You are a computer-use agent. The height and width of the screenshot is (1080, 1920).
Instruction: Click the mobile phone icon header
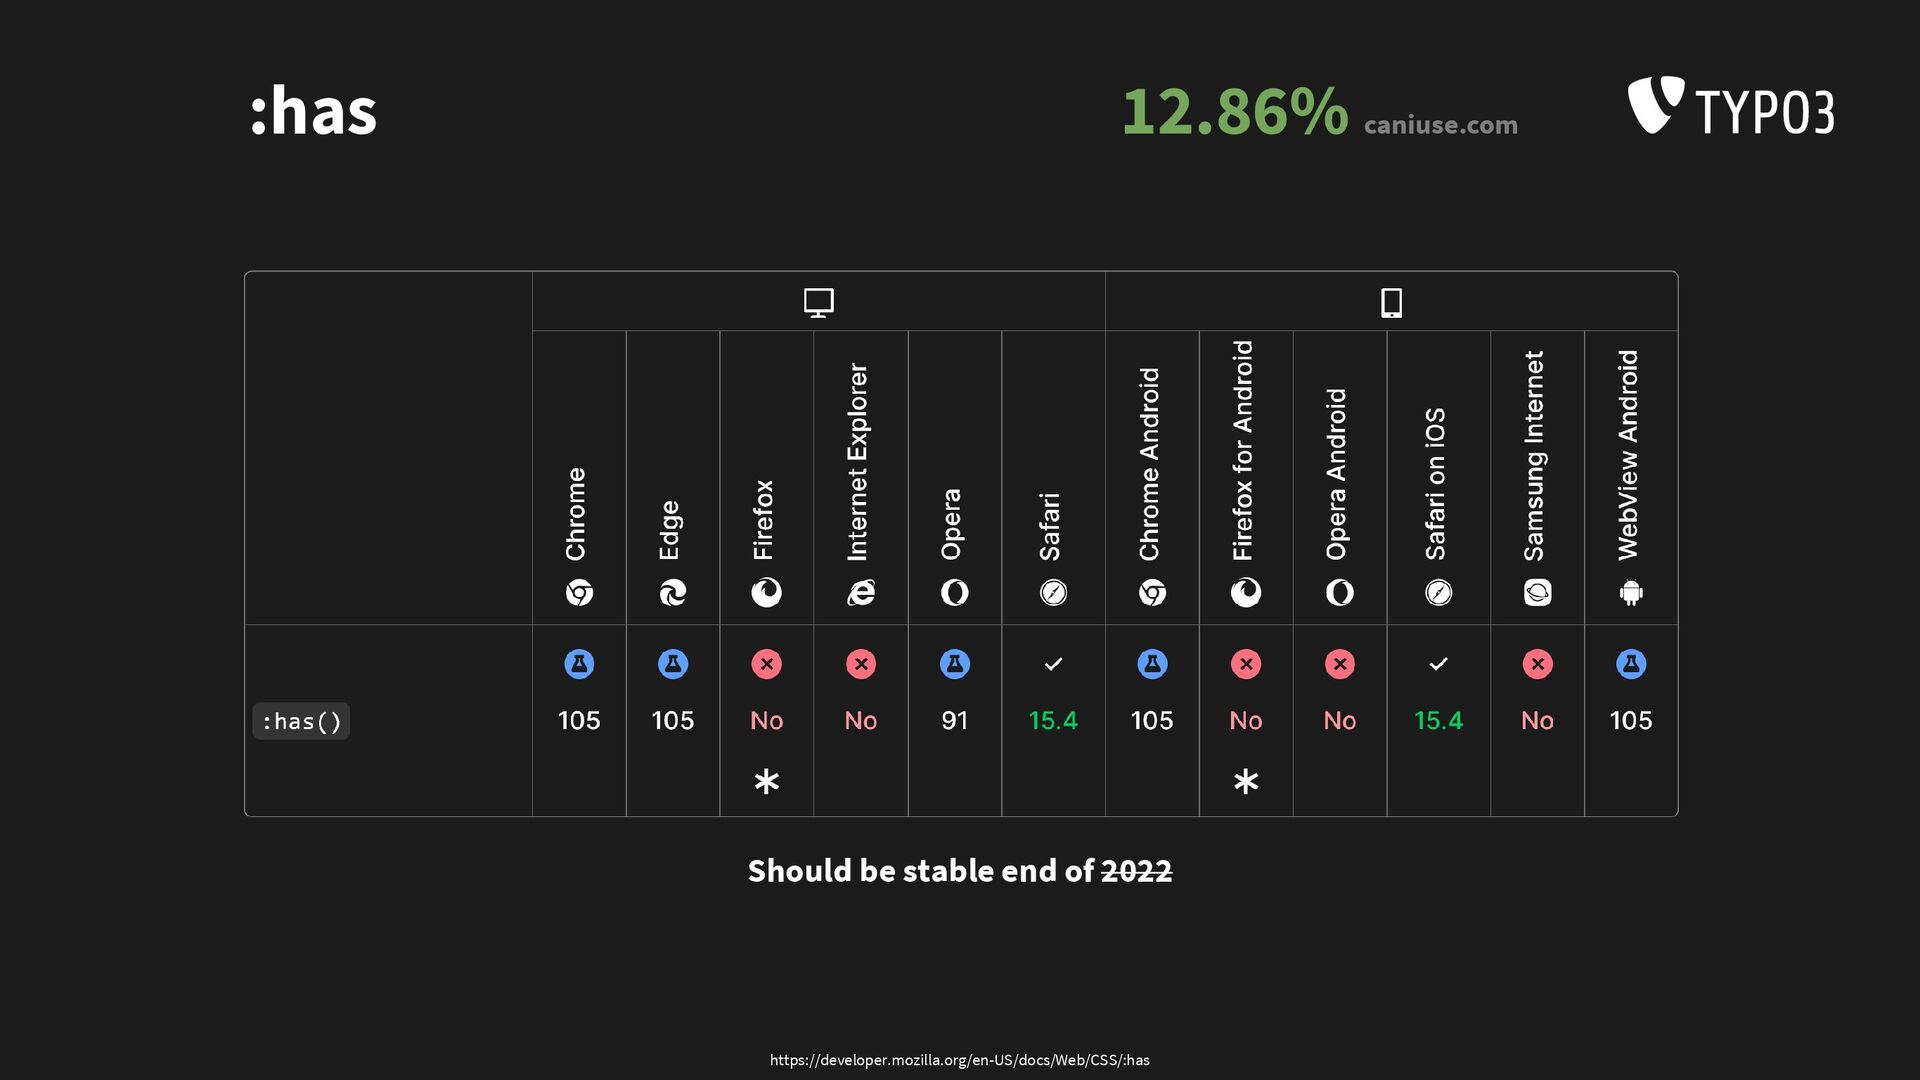(x=1391, y=303)
